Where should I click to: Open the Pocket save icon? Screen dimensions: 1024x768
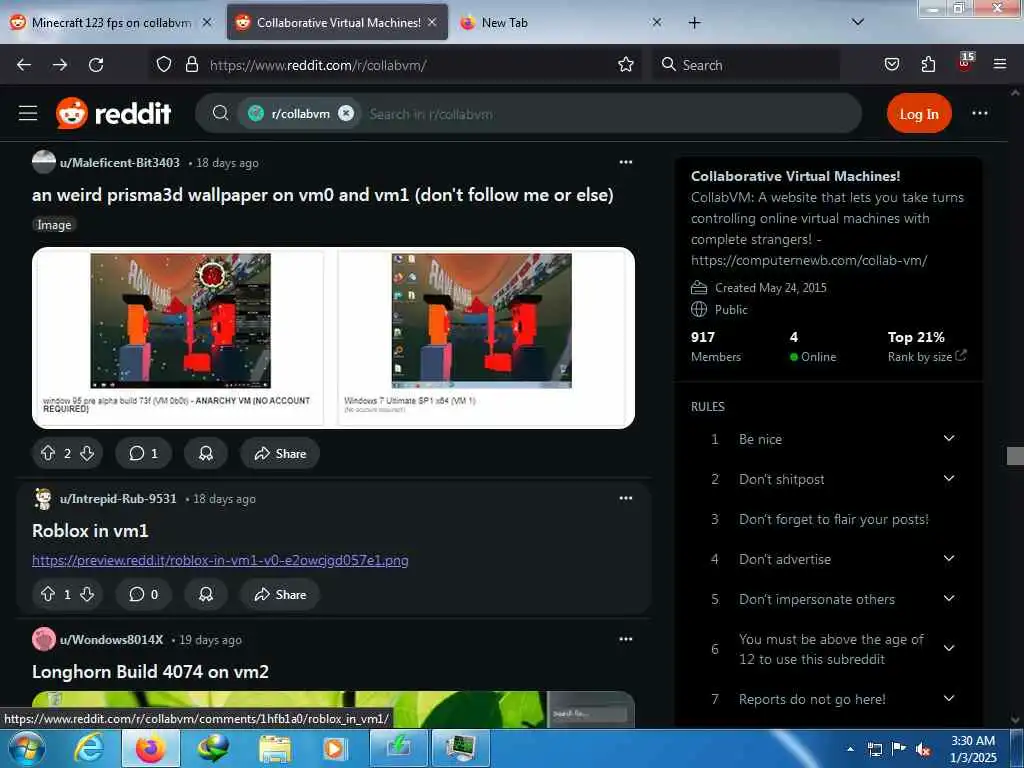pos(891,65)
